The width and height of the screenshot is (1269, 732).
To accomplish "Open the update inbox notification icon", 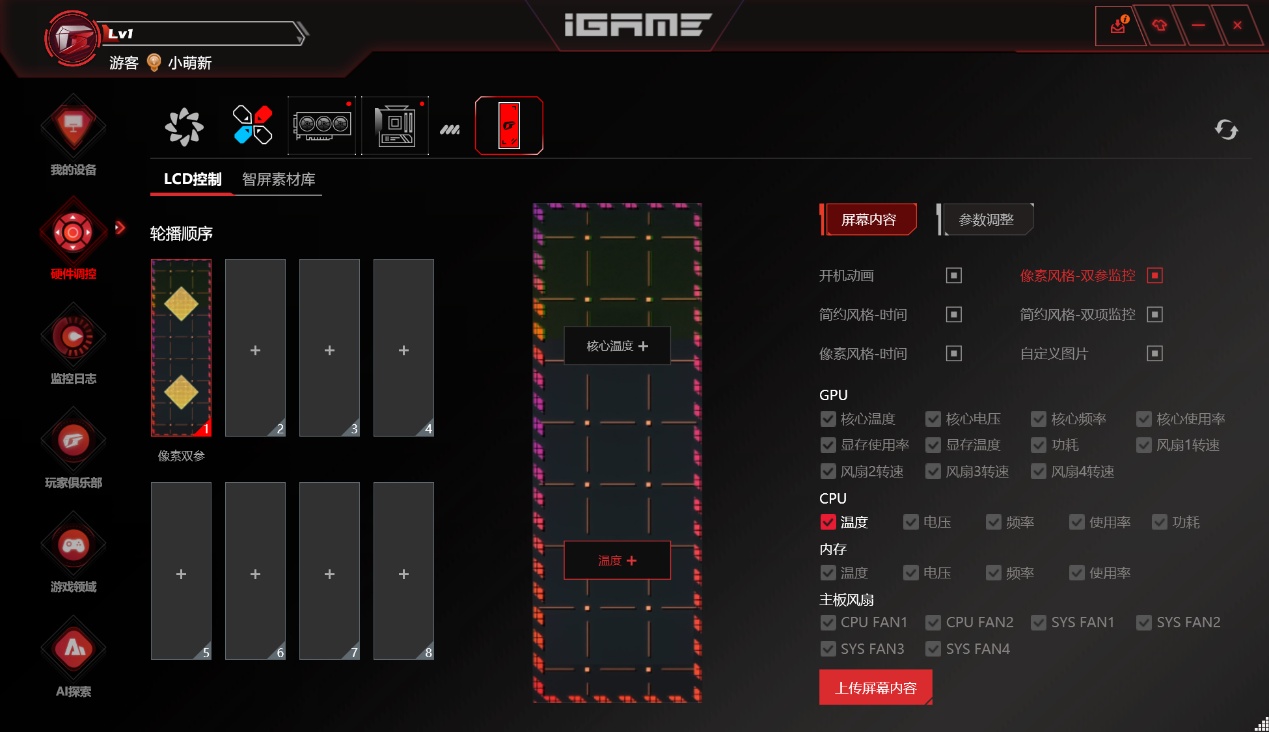I will tap(1119, 26).
